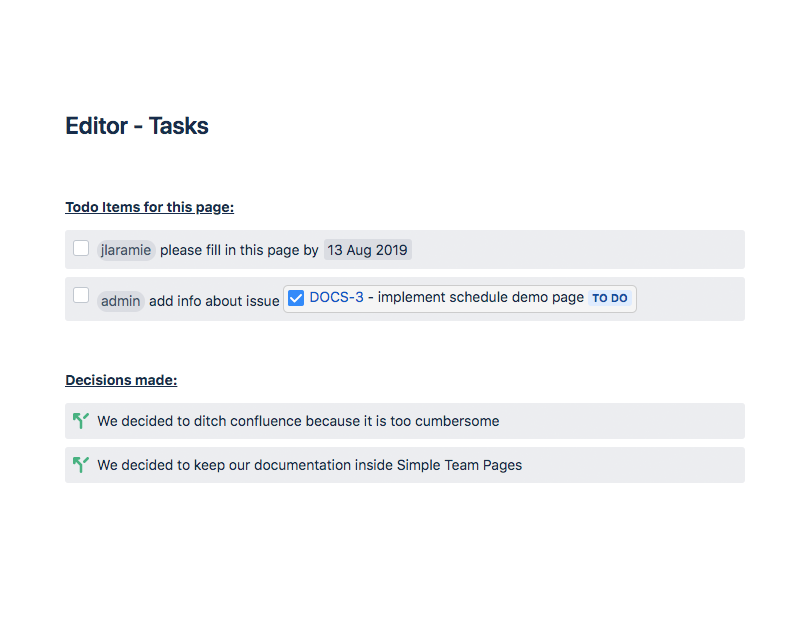Viewport: 800px width, 640px height.
Task: Click the jlaramie user mention
Action: (126, 250)
